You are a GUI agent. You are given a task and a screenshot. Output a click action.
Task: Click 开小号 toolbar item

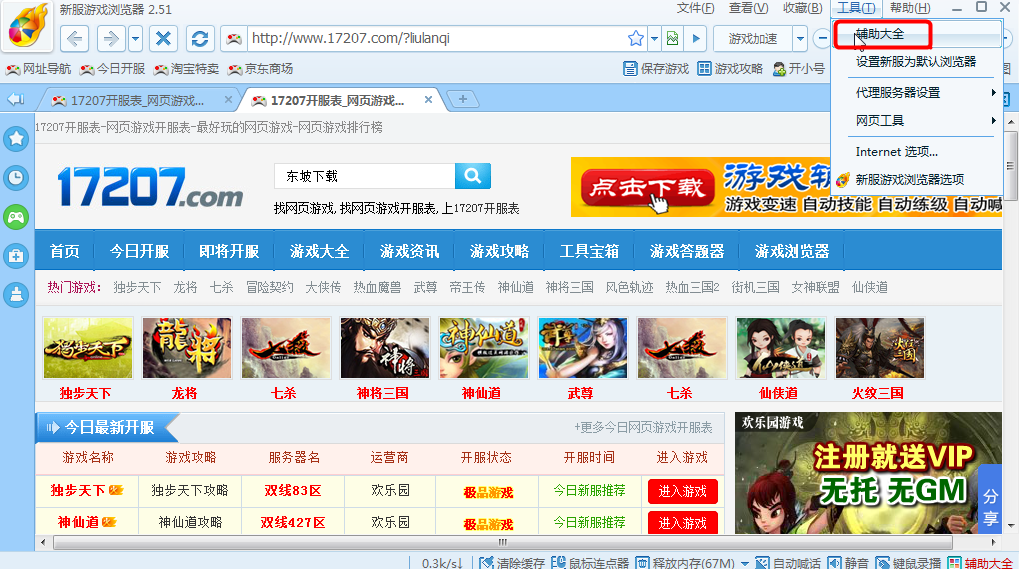tap(799, 69)
